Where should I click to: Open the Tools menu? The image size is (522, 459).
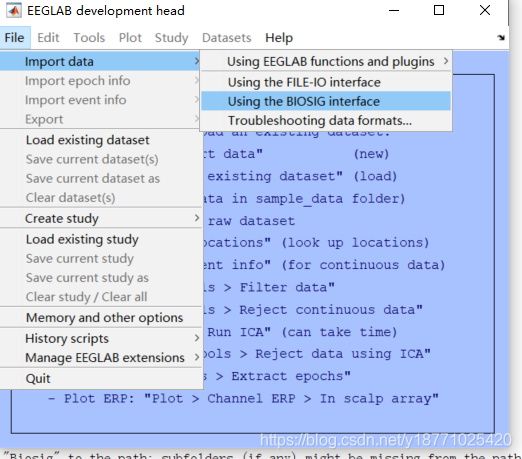(x=89, y=38)
